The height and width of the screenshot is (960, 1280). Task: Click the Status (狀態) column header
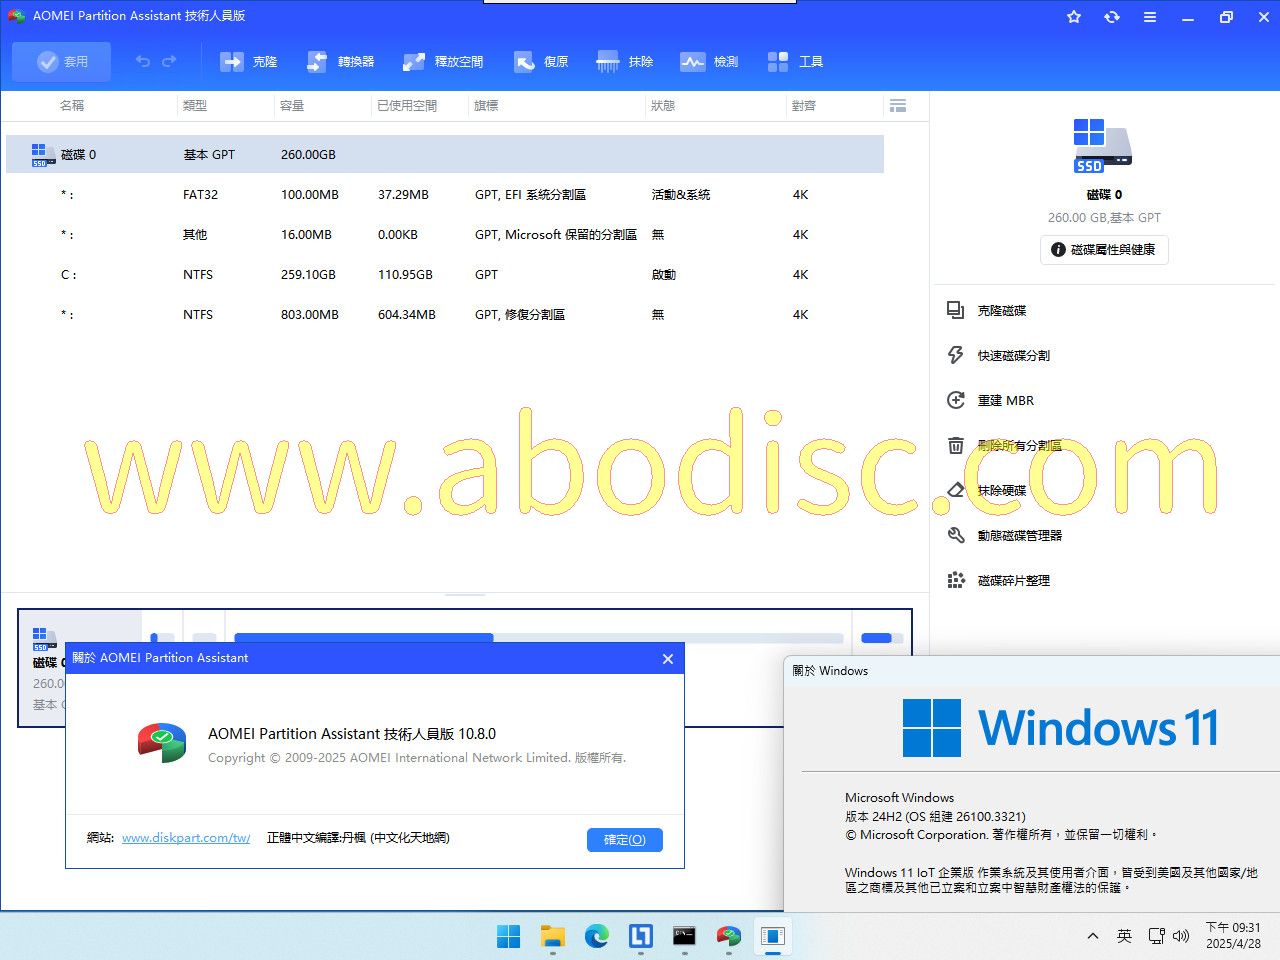pyautogui.click(x=663, y=105)
